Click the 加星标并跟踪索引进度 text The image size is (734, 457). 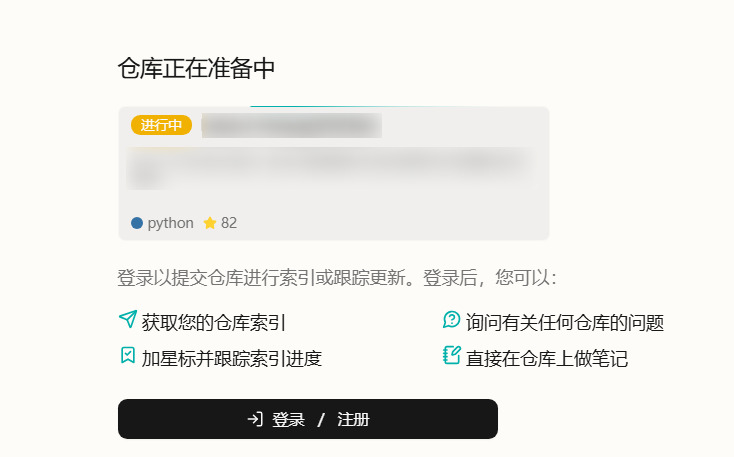pos(232,359)
